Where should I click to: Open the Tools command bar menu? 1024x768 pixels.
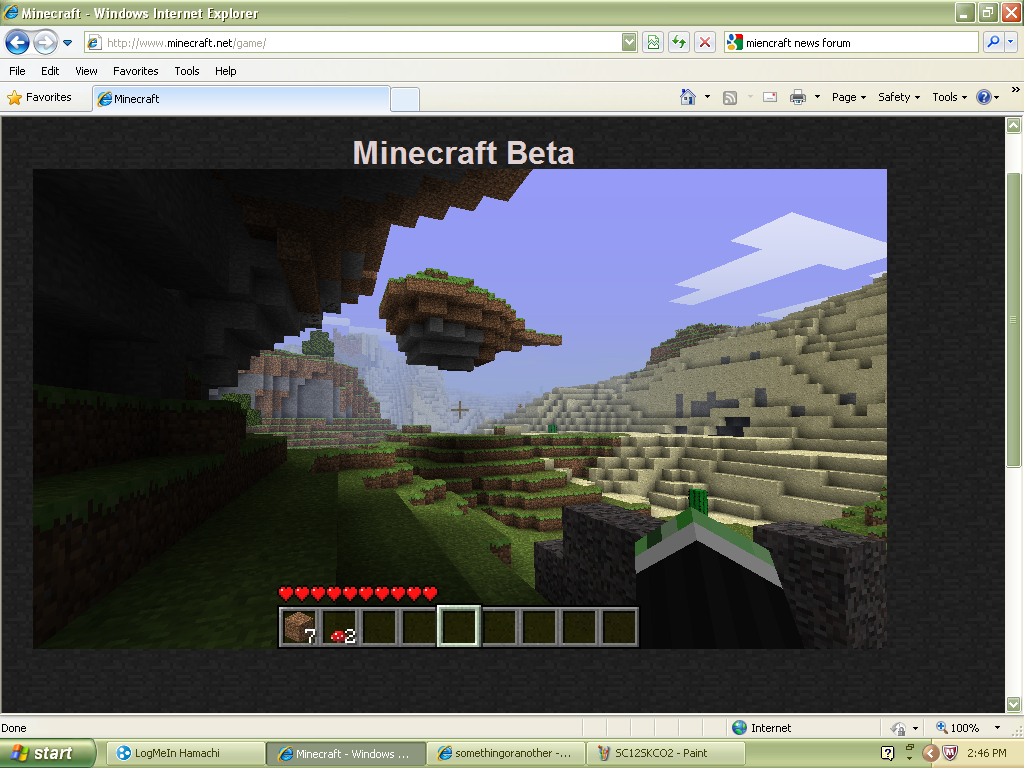(x=949, y=97)
